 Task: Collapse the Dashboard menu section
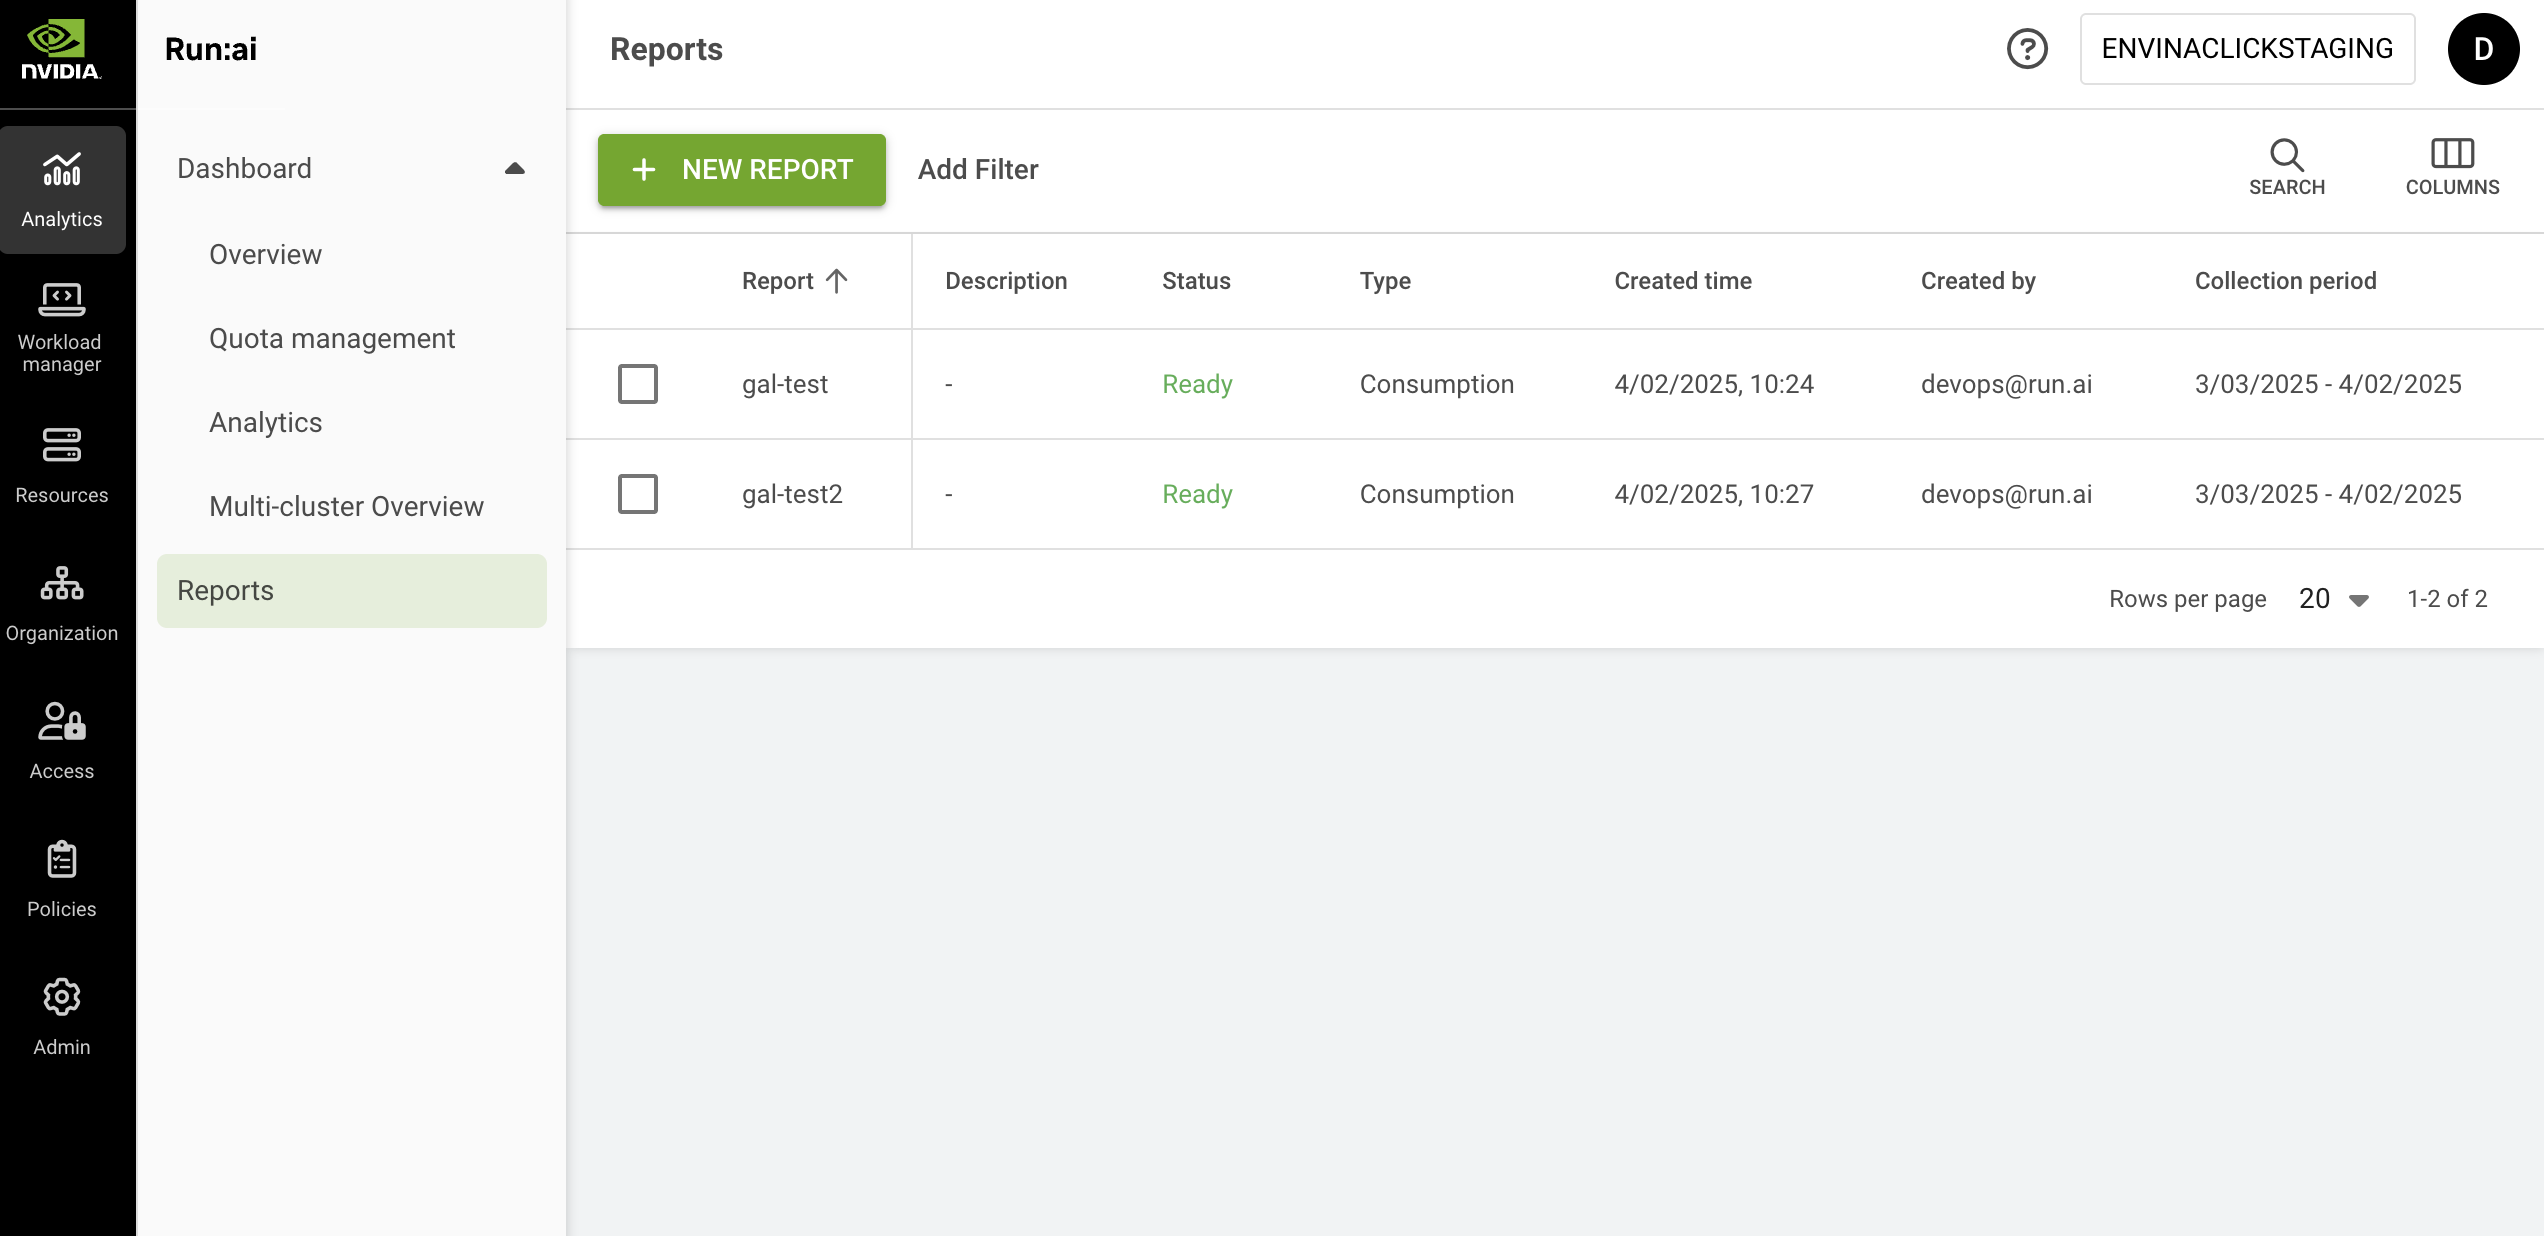tap(514, 169)
